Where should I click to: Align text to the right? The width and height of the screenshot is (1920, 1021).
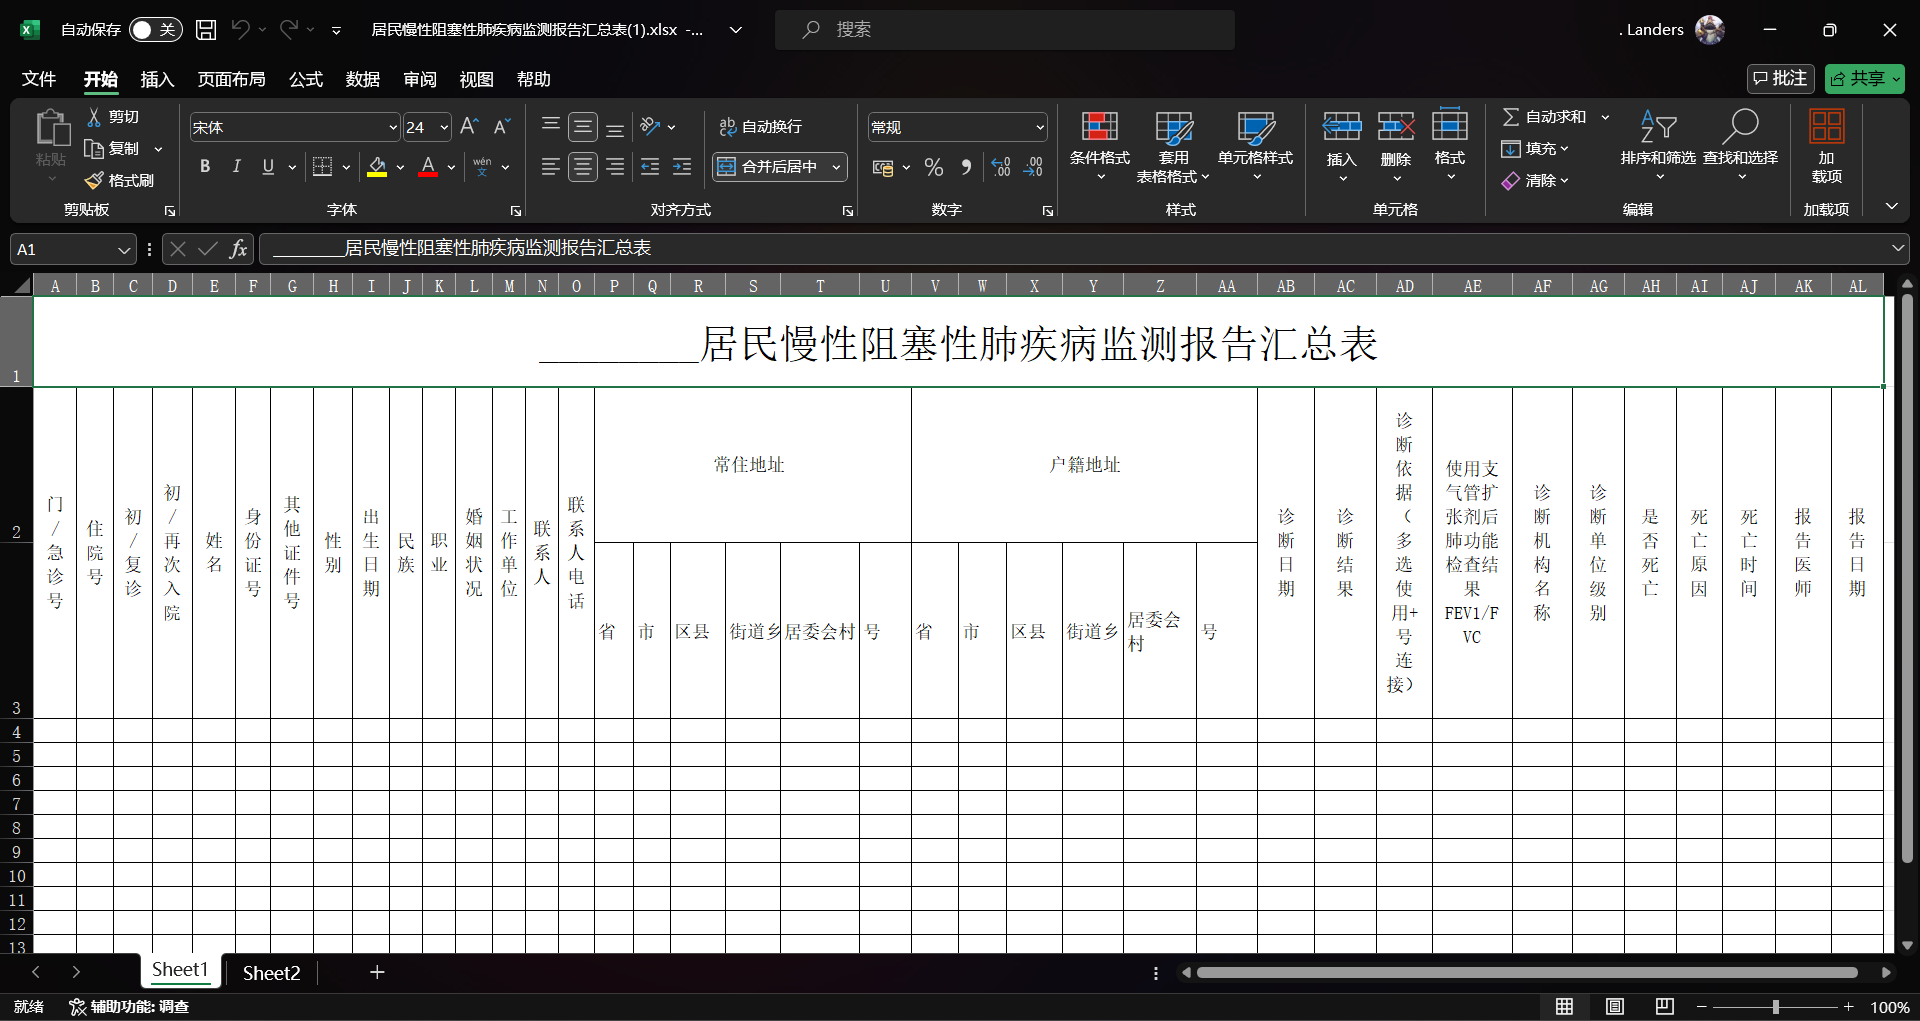tap(615, 167)
